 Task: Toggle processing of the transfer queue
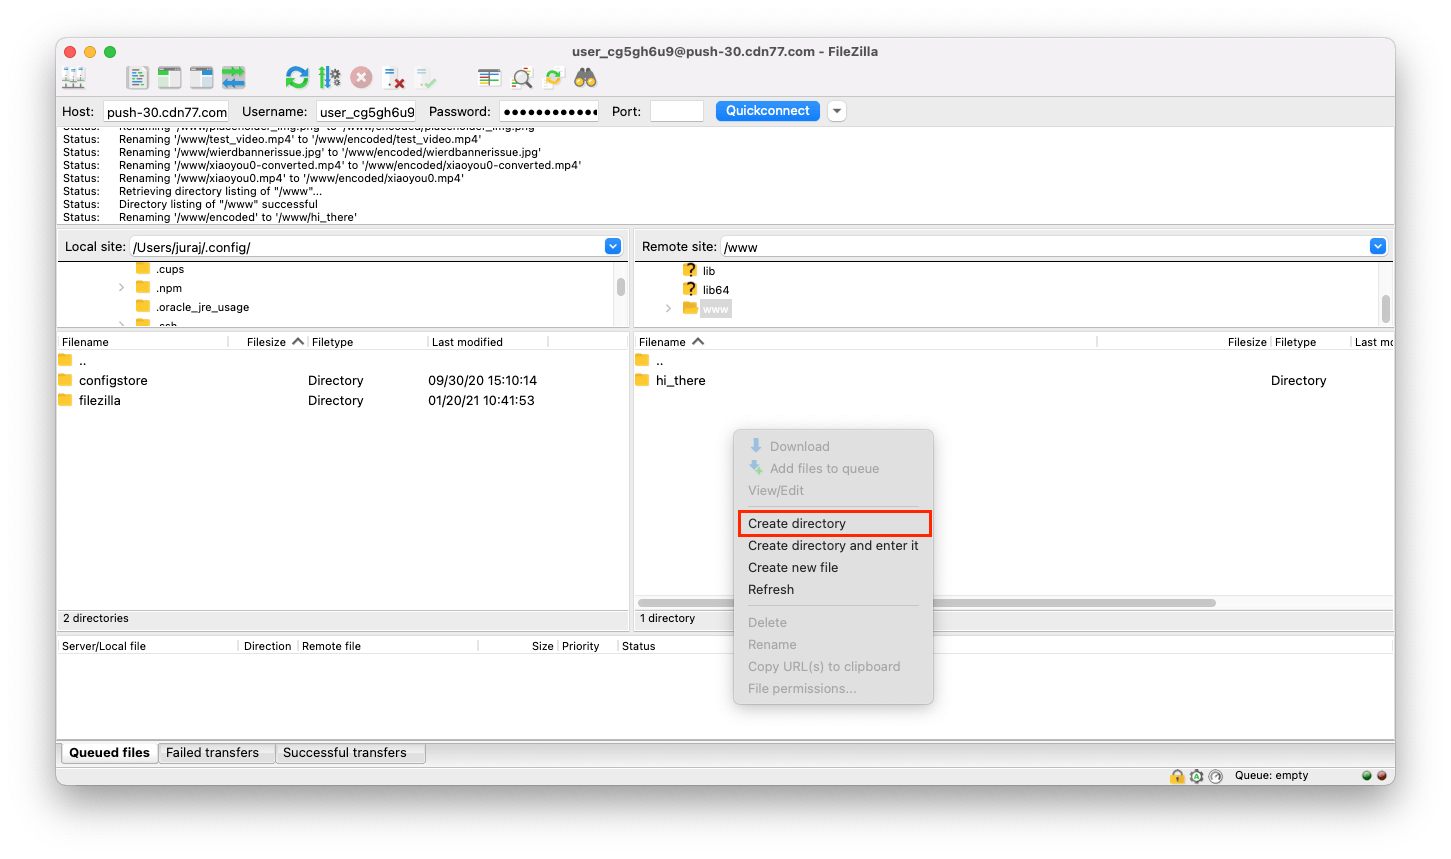tap(329, 78)
